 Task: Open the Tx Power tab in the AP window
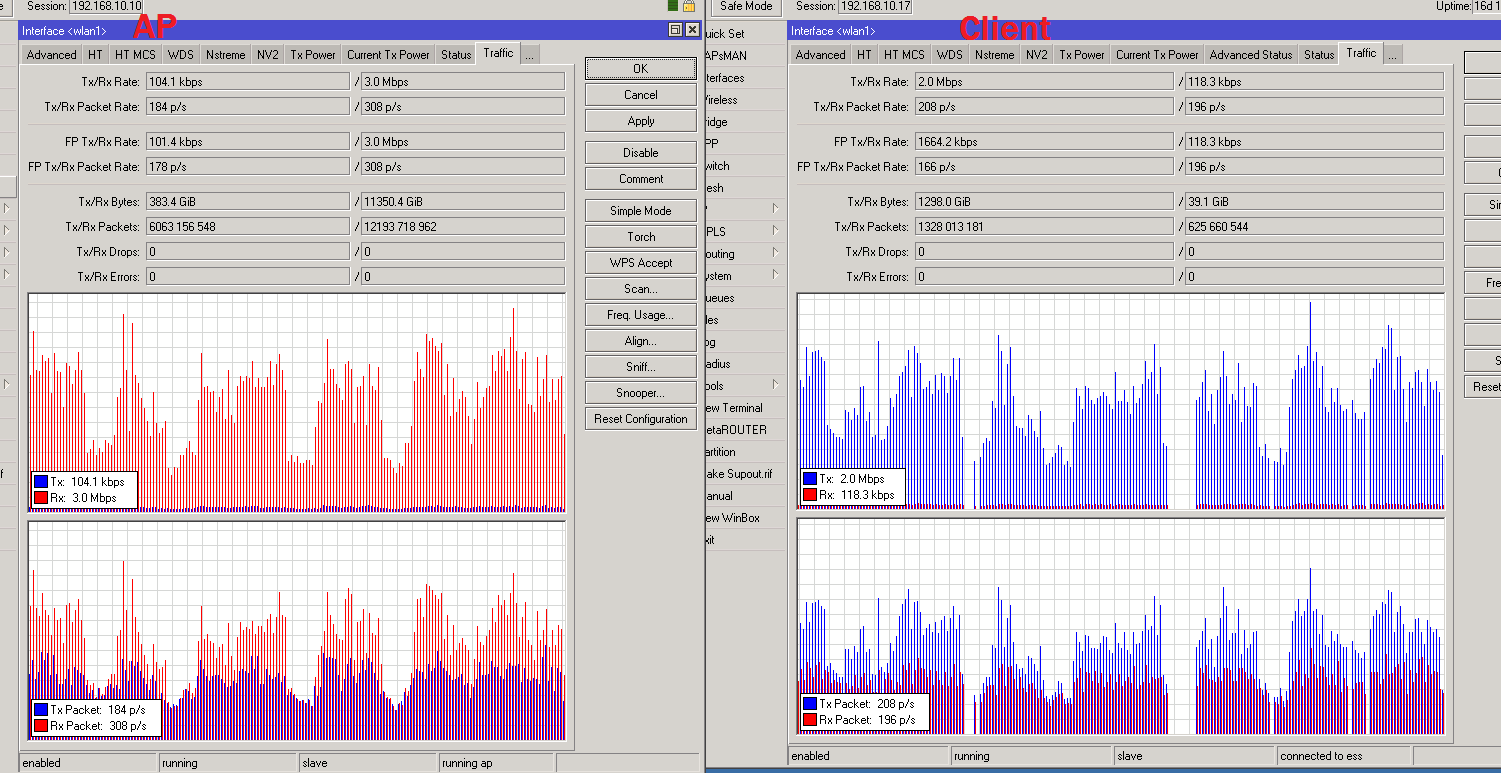pyautogui.click(x=313, y=55)
